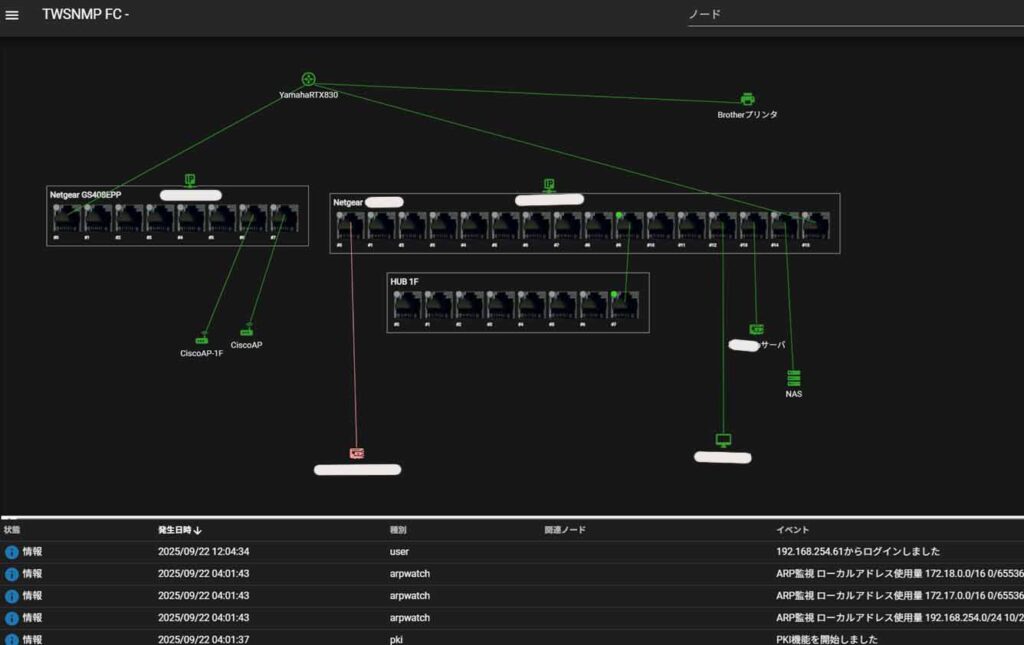Click the ノード search field
Image resolution: width=1024 pixels, height=645 pixels.
(850, 14)
